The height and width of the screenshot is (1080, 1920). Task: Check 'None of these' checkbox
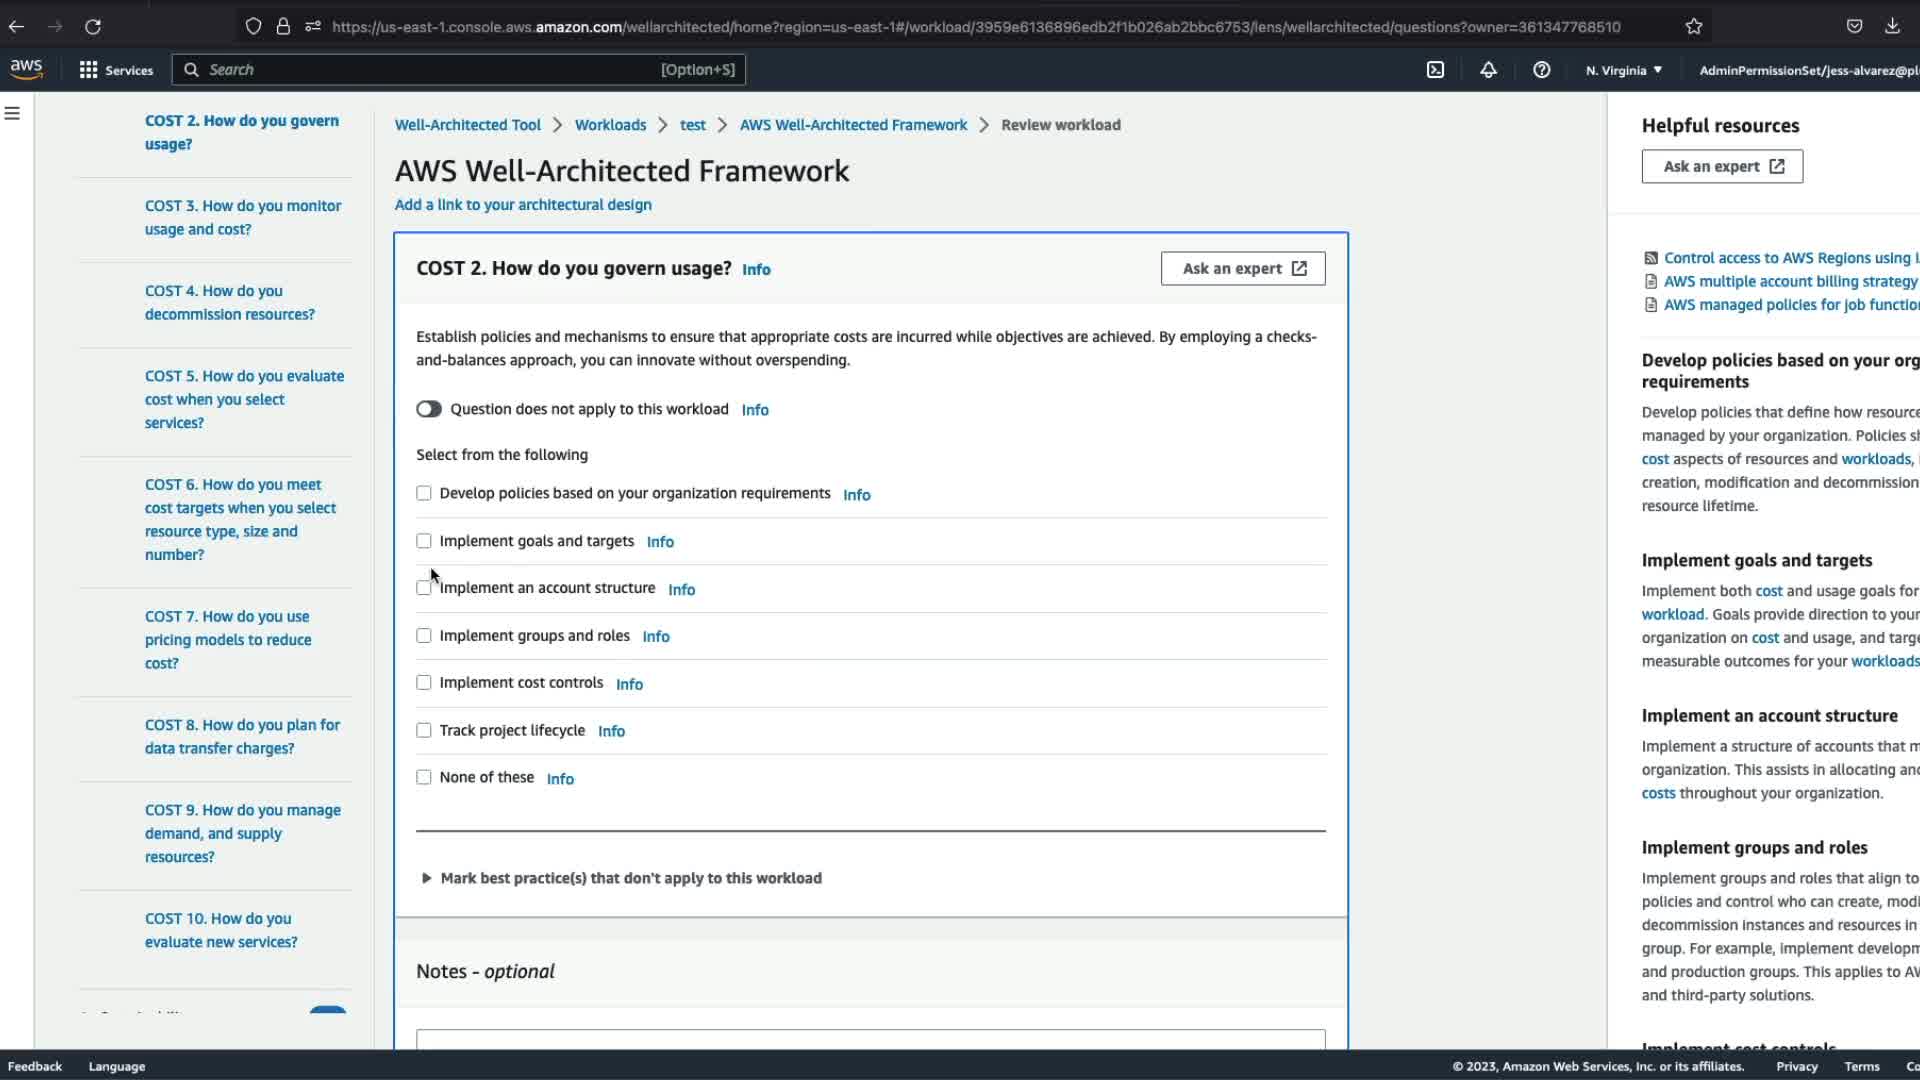(x=424, y=777)
